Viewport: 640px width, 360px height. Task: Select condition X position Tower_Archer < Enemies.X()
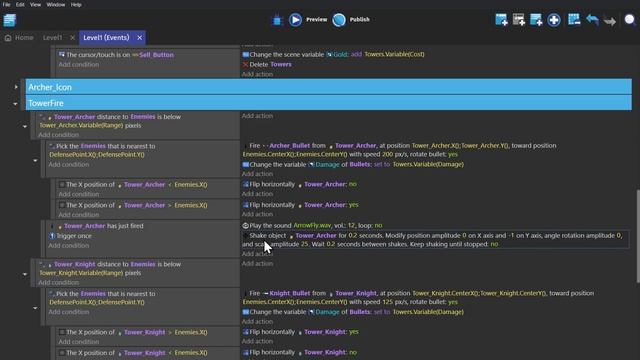click(x=133, y=184)
